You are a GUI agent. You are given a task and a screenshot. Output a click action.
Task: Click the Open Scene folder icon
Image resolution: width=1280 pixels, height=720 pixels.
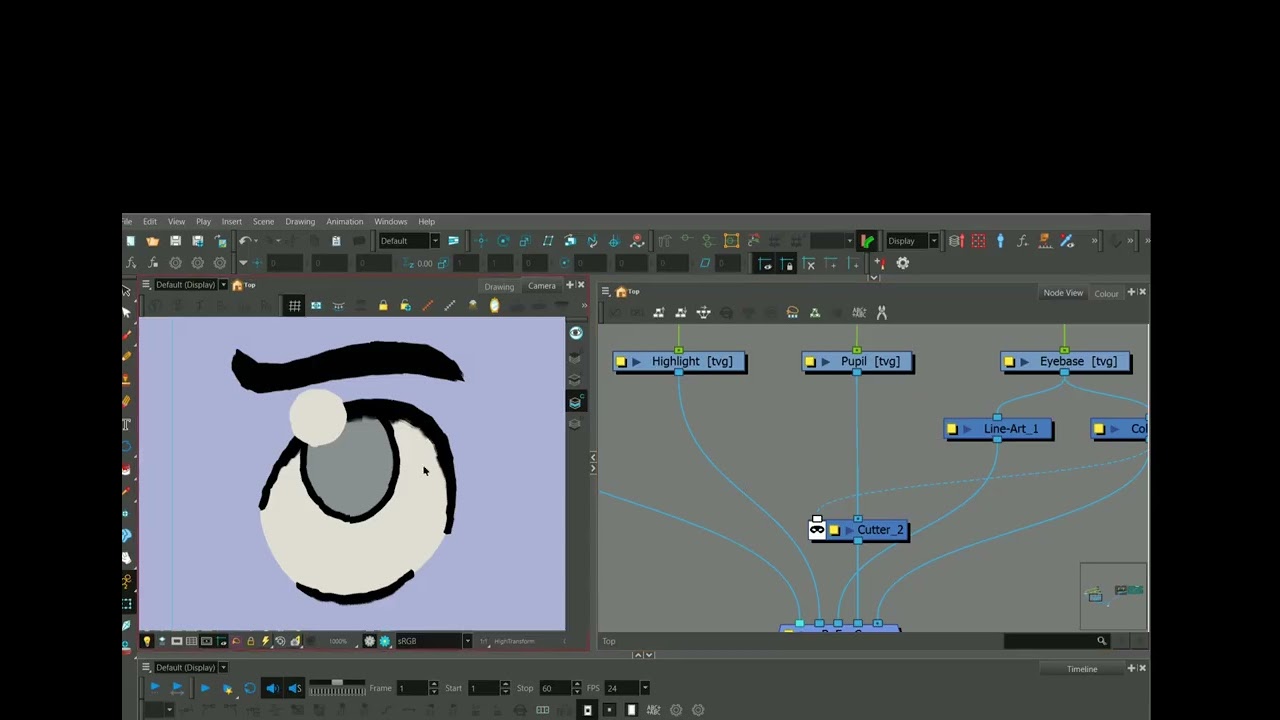pyautogui.click(x=152, y=241)
